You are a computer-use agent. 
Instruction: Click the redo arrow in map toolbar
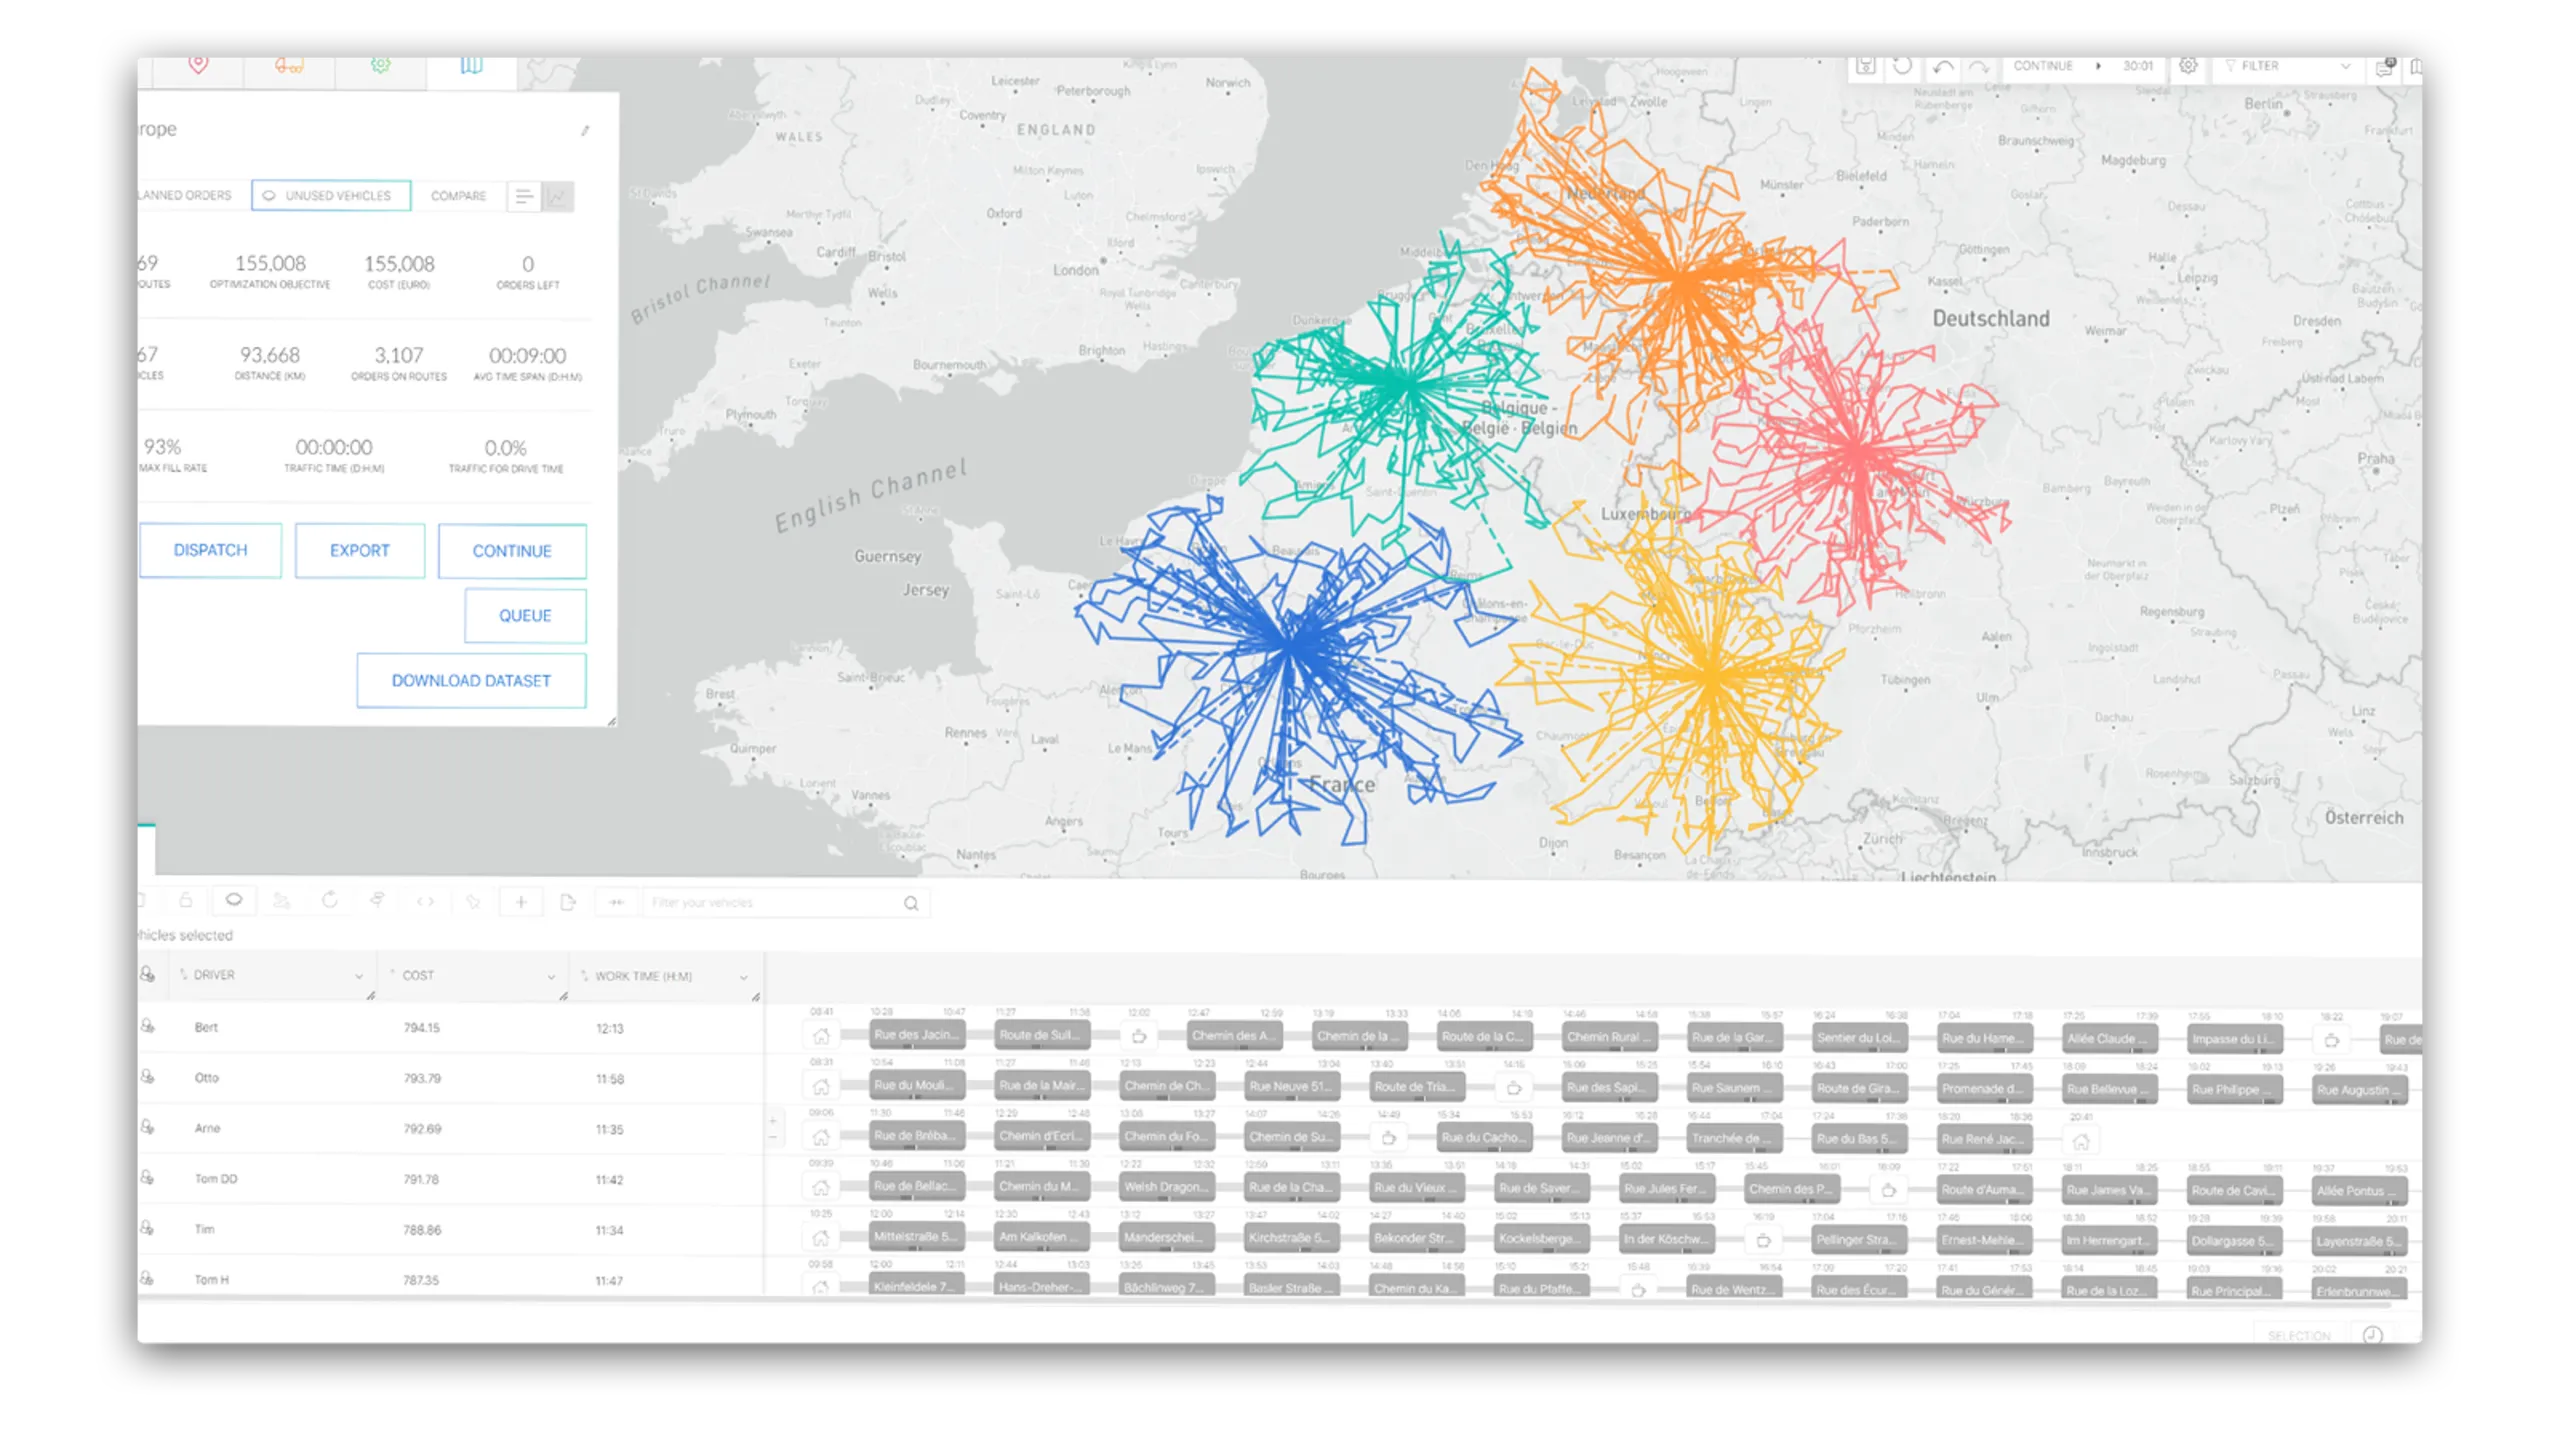pos(1979,67)
